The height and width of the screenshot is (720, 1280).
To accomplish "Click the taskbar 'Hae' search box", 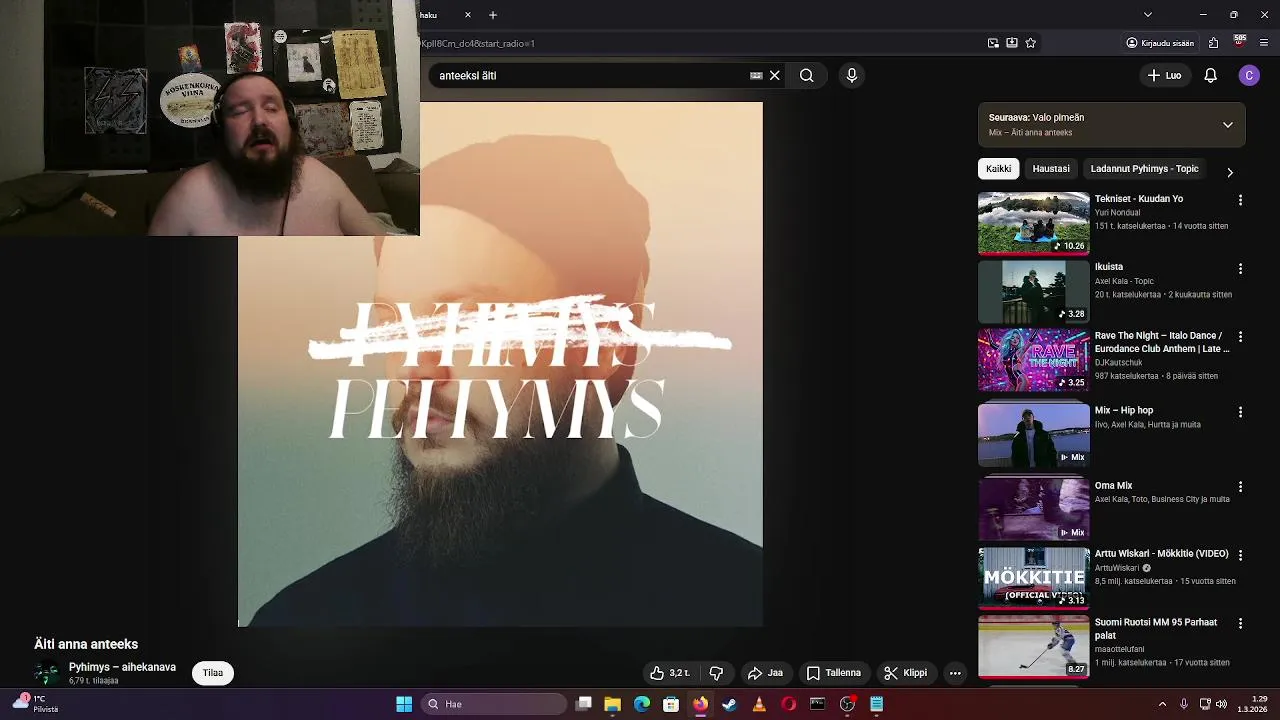I will (x=494, y=704).
